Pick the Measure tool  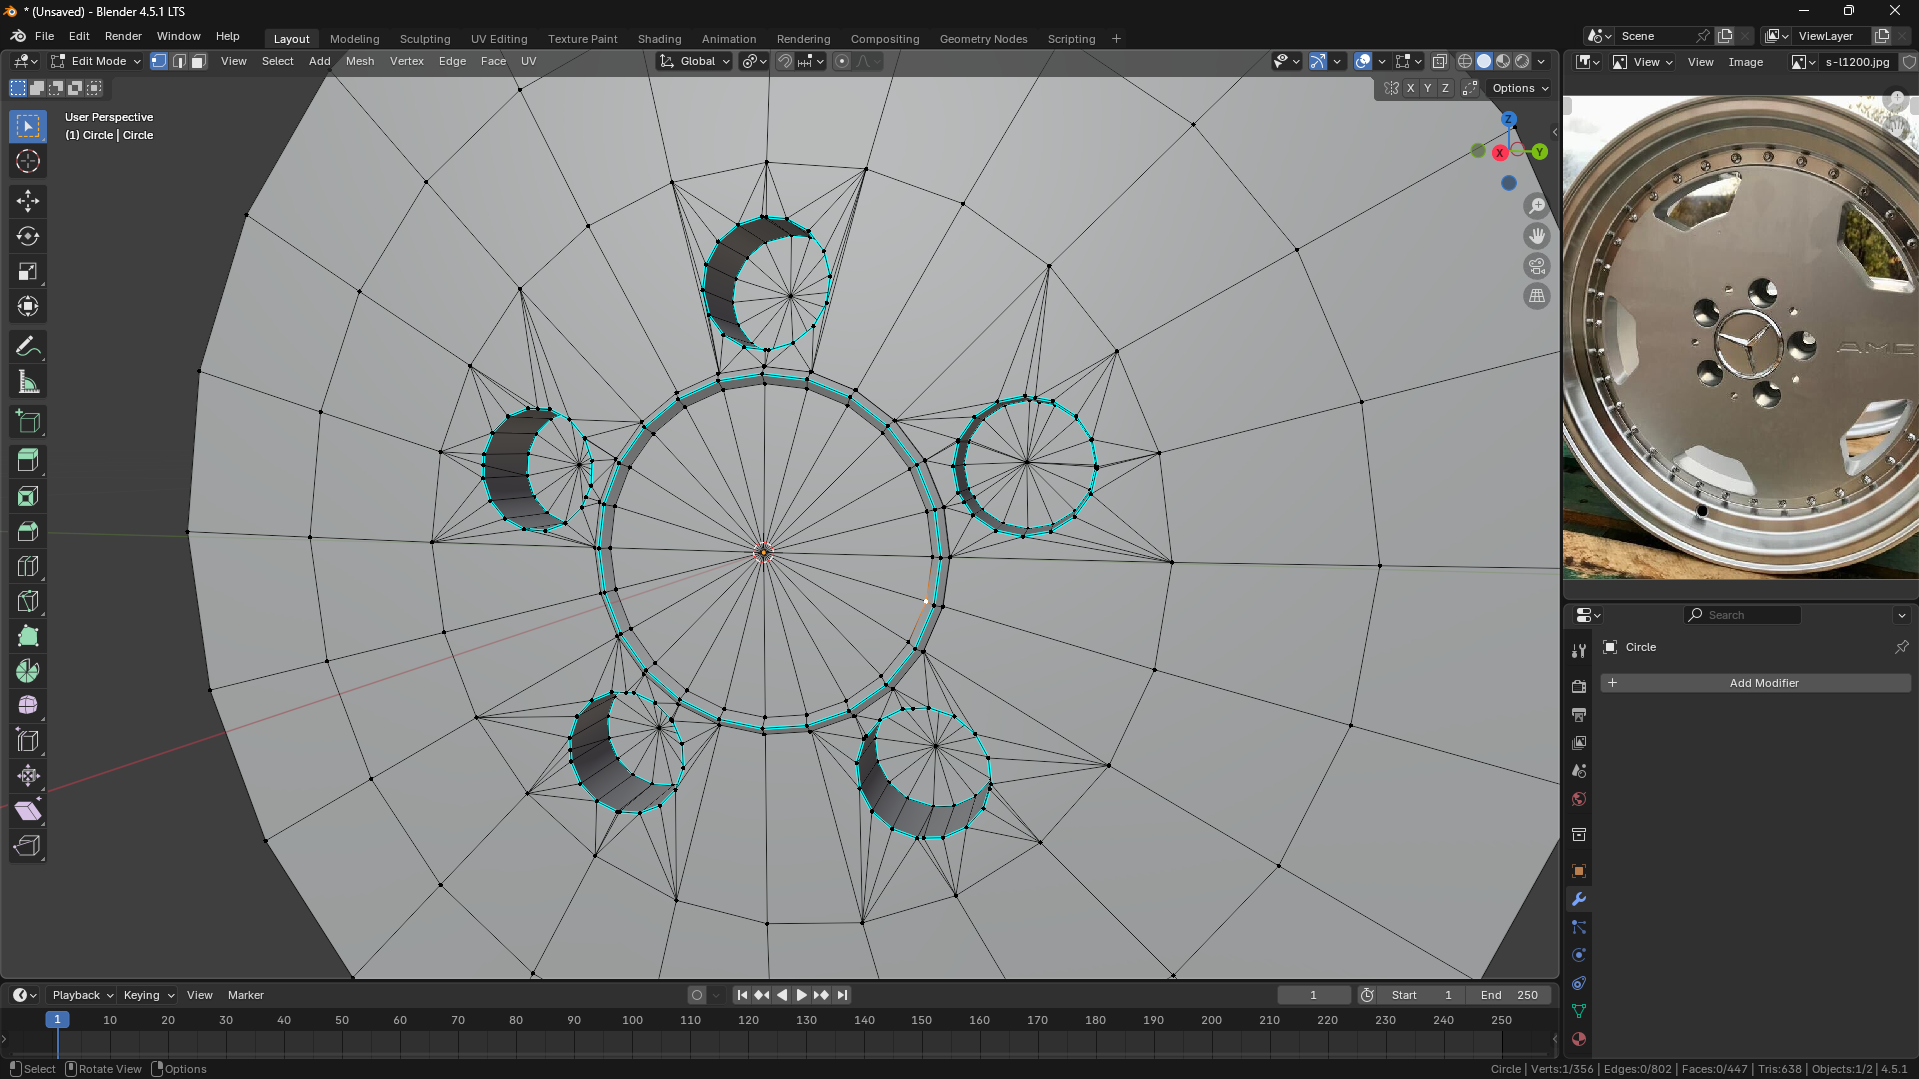28,382
